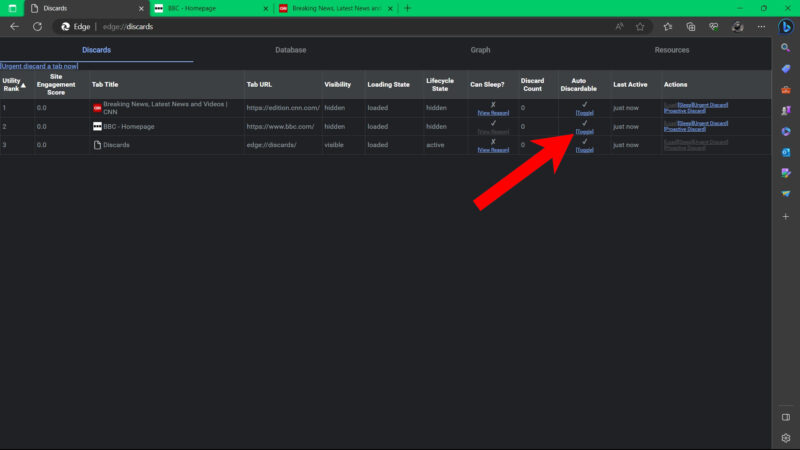Open the profile avatar icon
Image resolution: width=800 pixels, height=450 pixels.
tap(738, 27)
